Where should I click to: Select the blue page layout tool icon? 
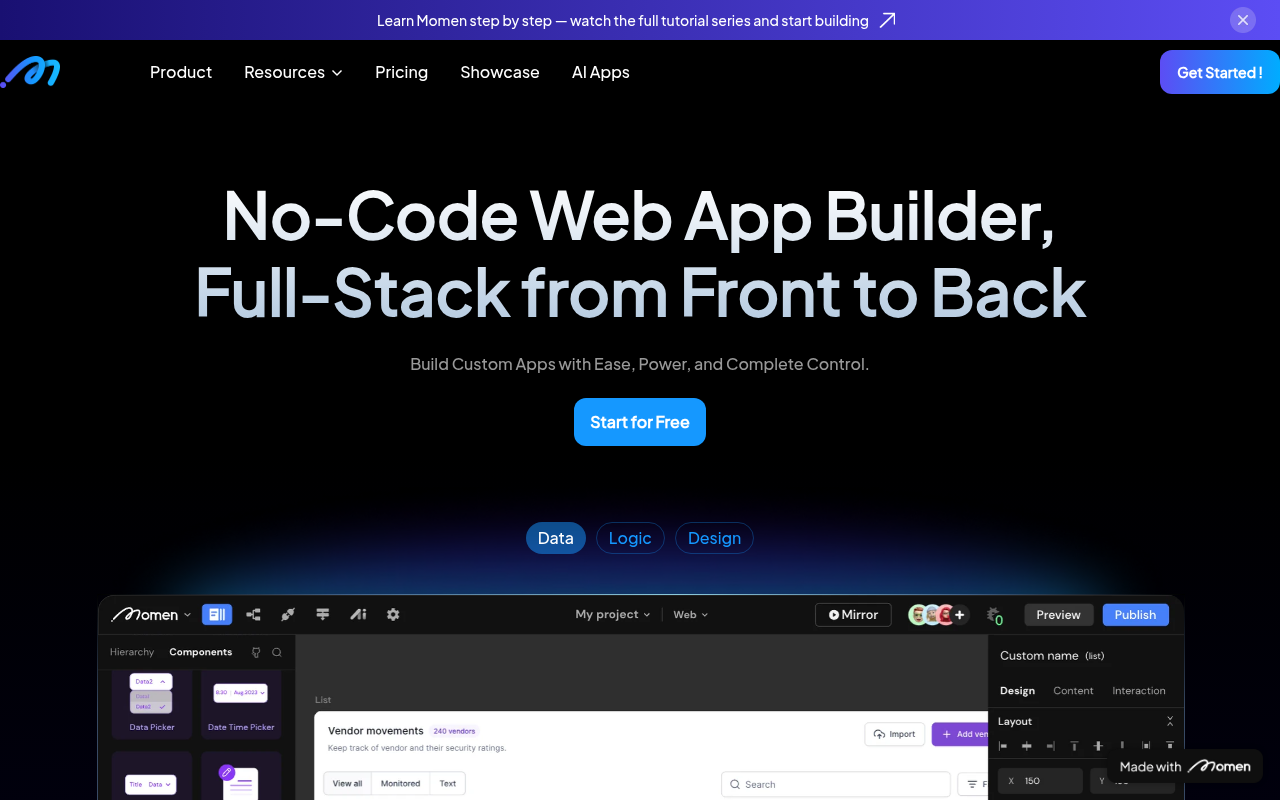(217, 614)
